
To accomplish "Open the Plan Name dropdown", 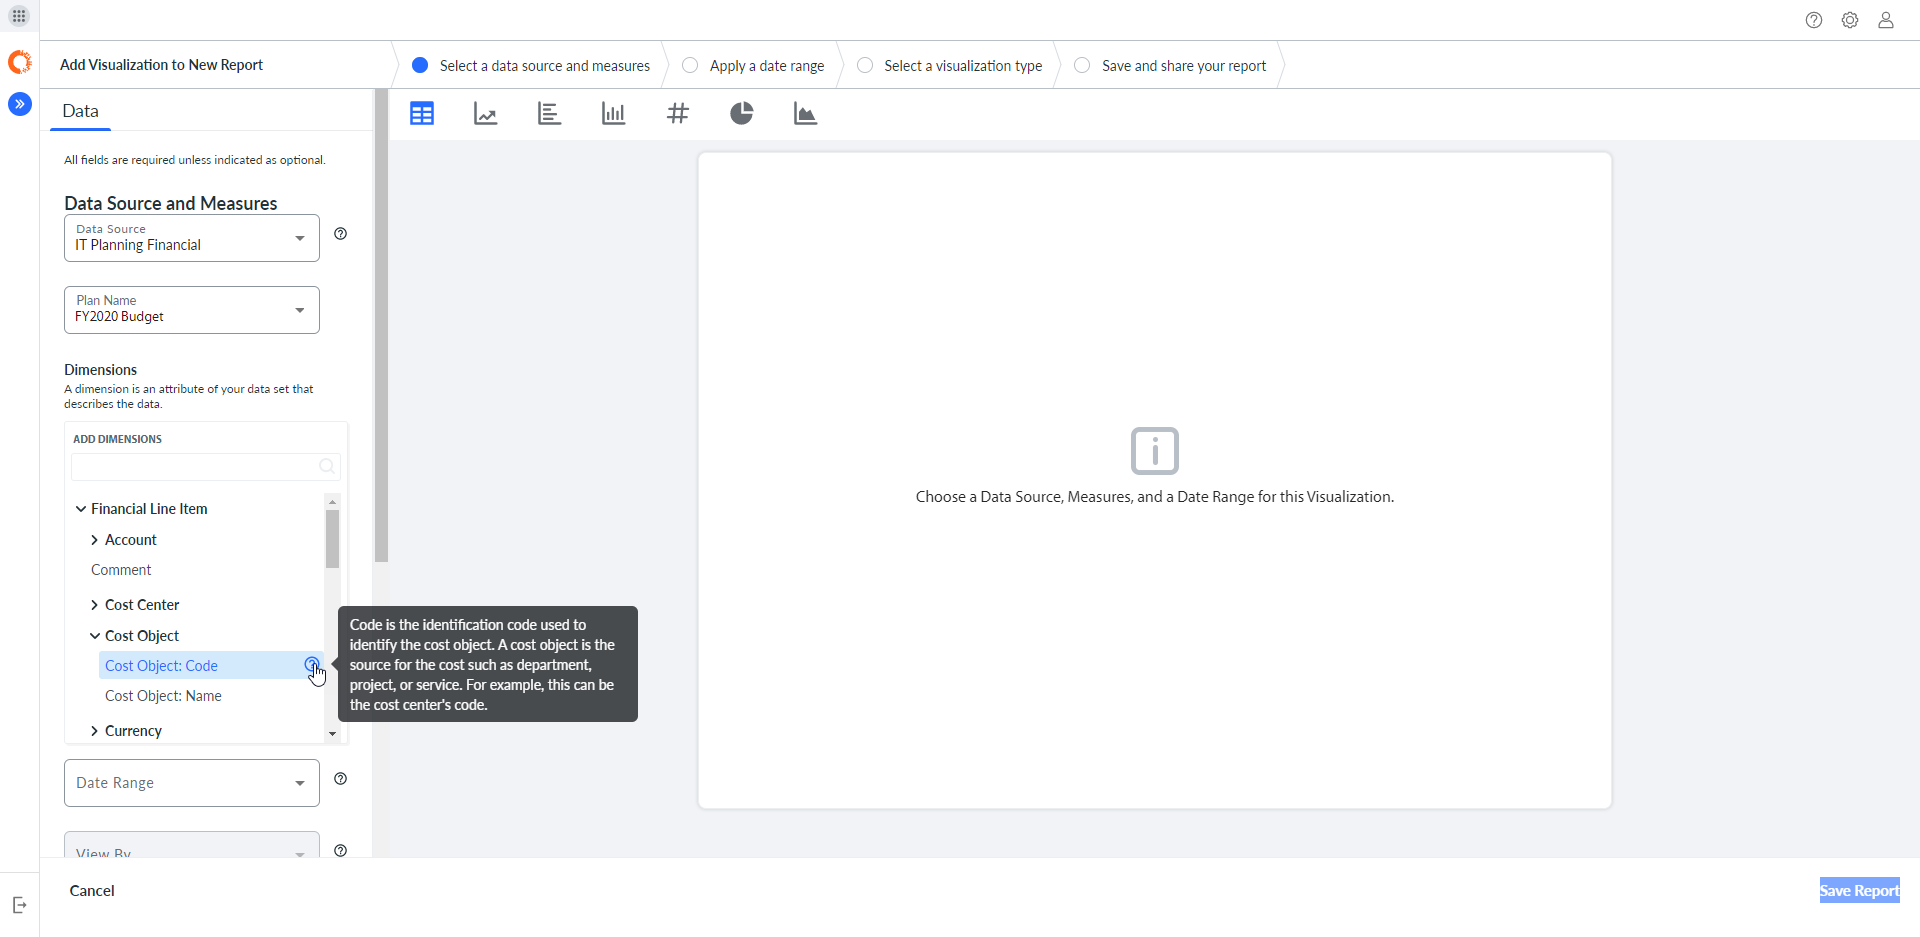I will [192, 310].
